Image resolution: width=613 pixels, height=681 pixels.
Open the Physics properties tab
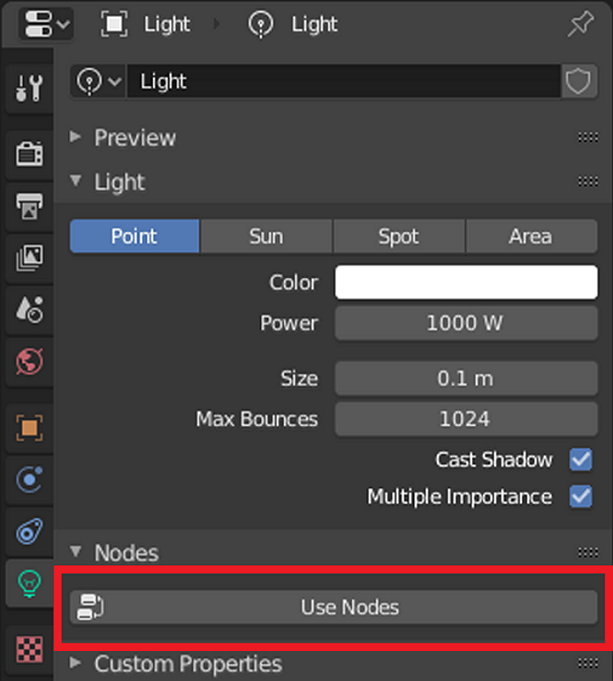29,479
